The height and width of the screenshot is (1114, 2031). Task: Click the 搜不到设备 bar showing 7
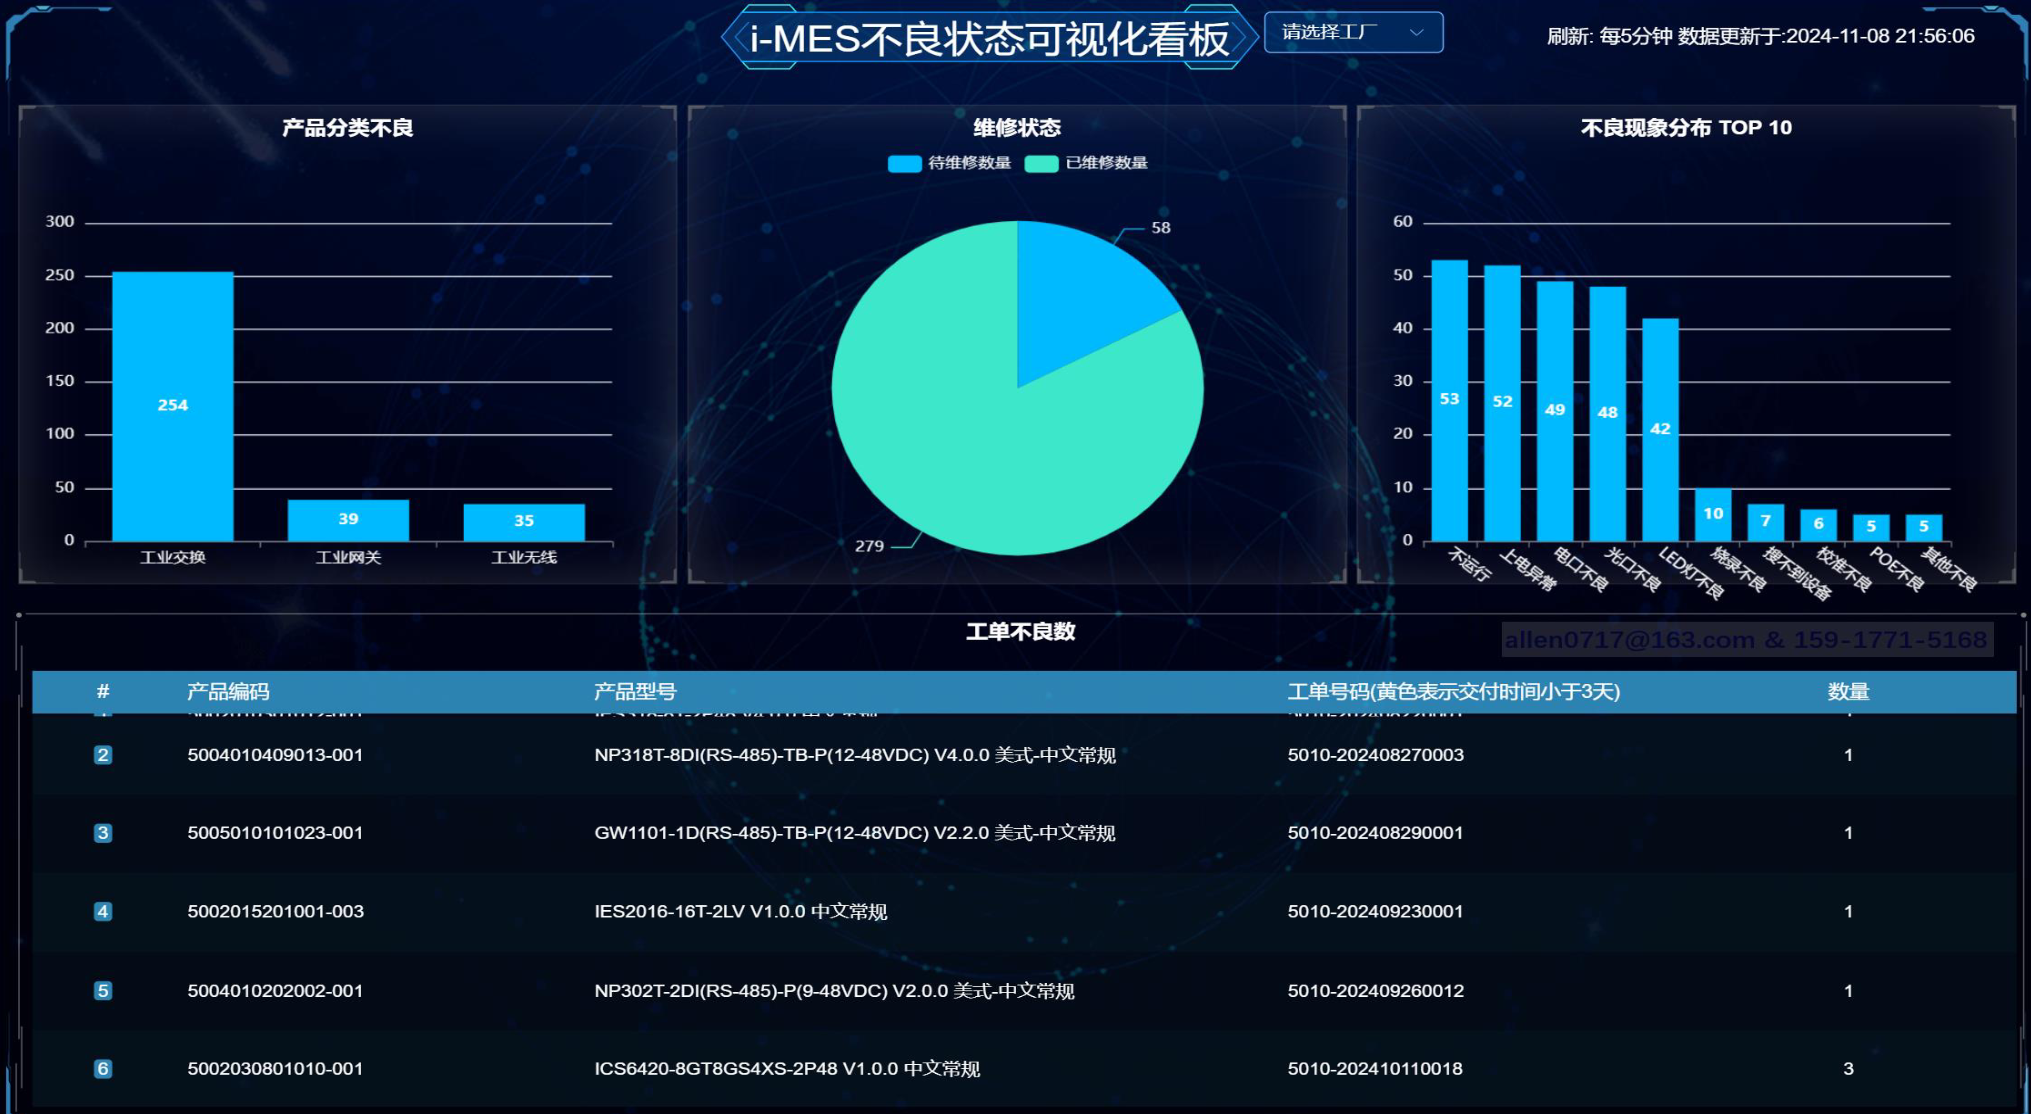[x=1766, y=522]
